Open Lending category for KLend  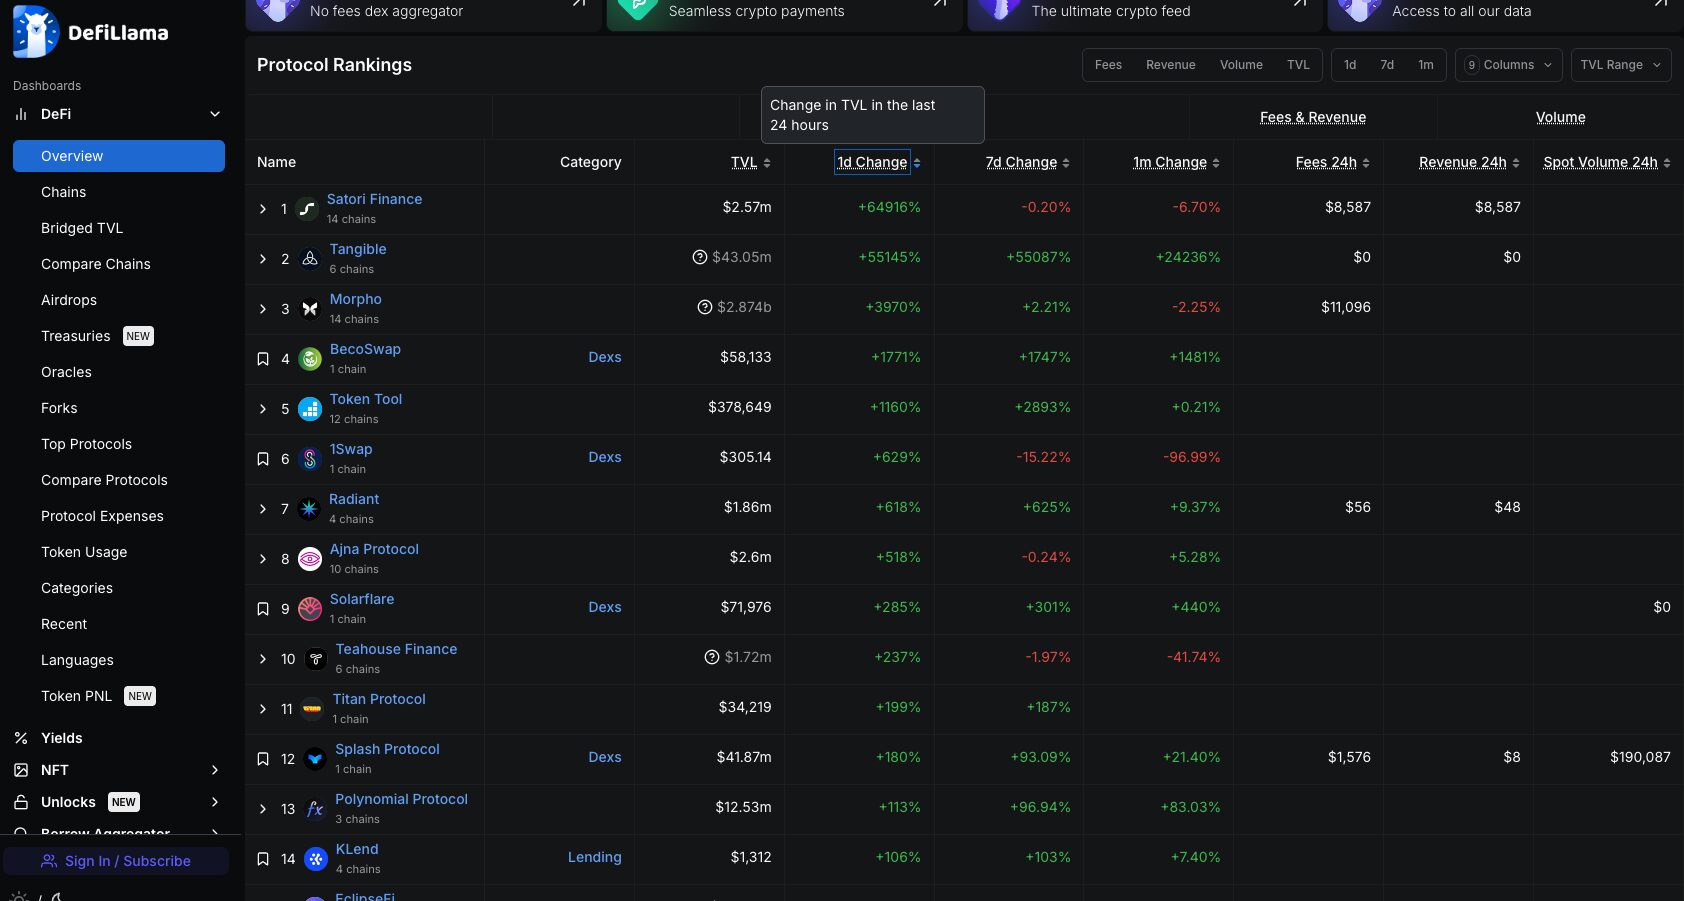(x=595, y=857)
